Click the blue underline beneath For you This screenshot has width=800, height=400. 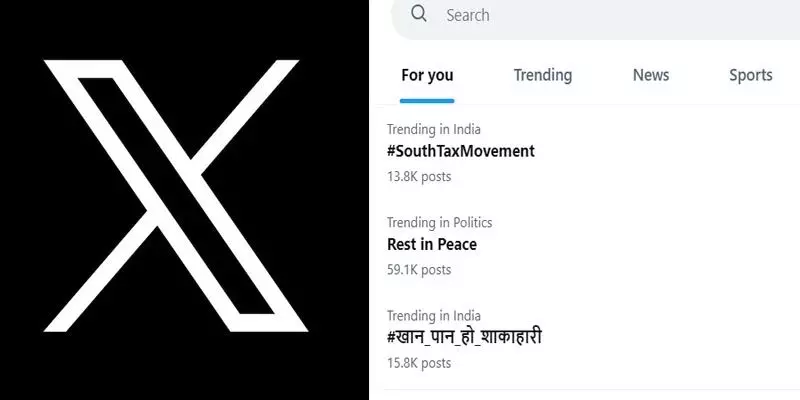click(x=427, y=100)
